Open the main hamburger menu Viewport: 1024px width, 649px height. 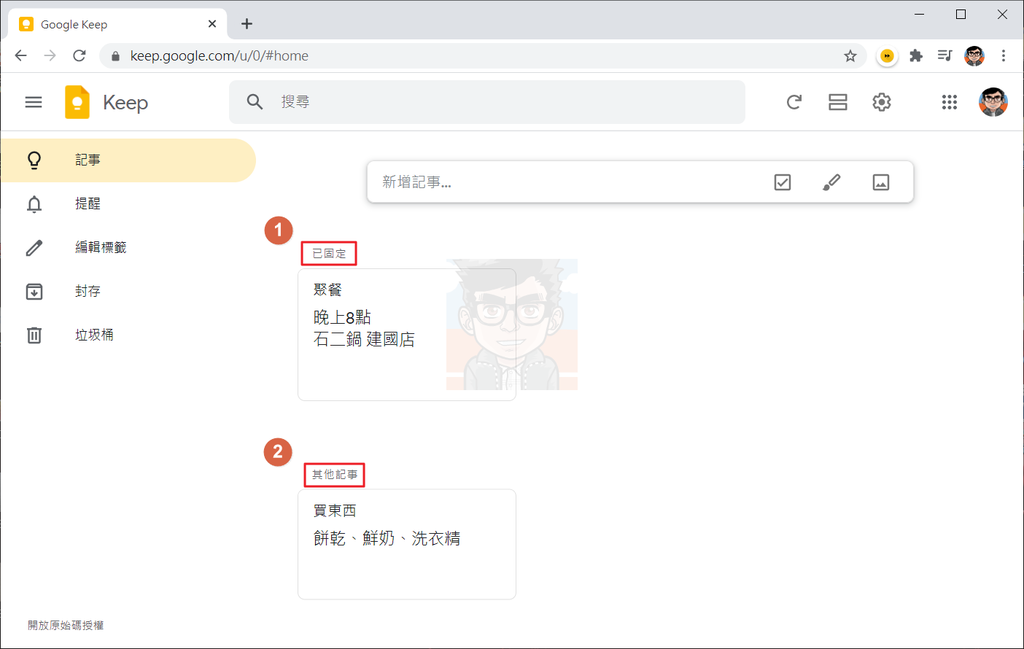click(33, 103)
